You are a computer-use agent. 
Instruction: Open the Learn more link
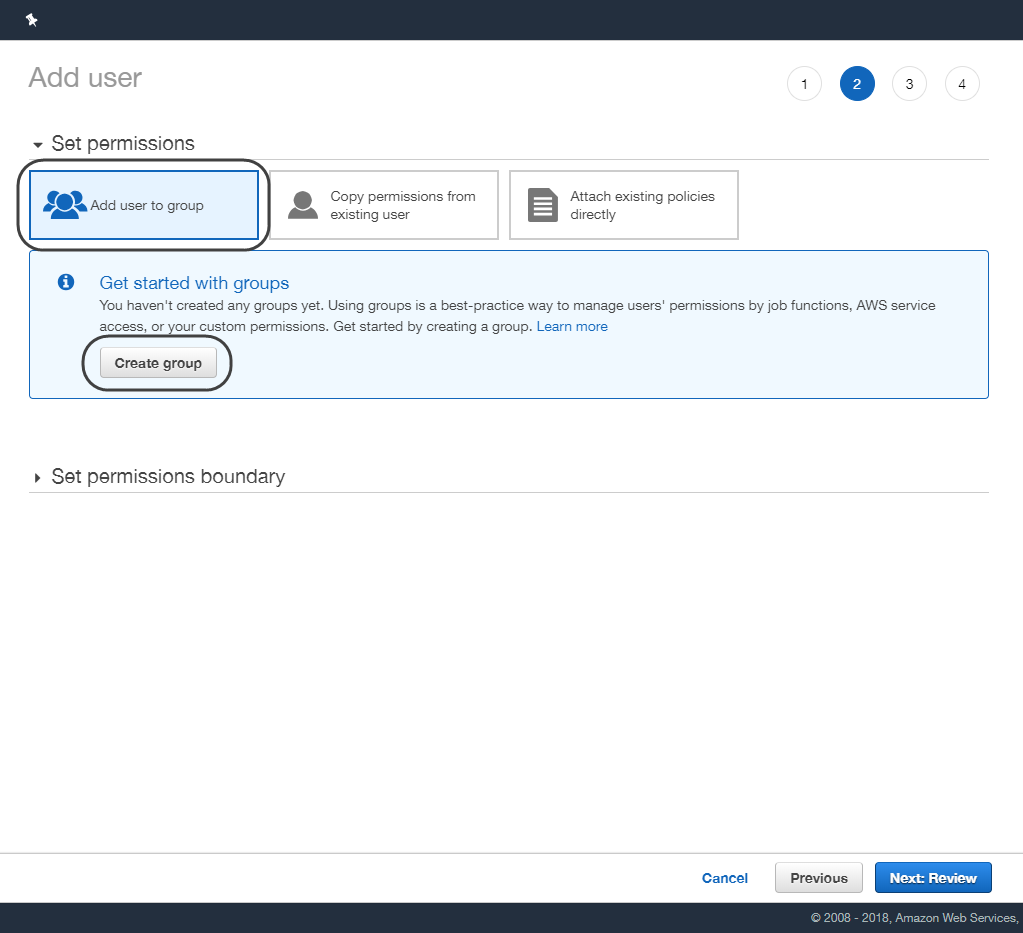click(572, 327)
